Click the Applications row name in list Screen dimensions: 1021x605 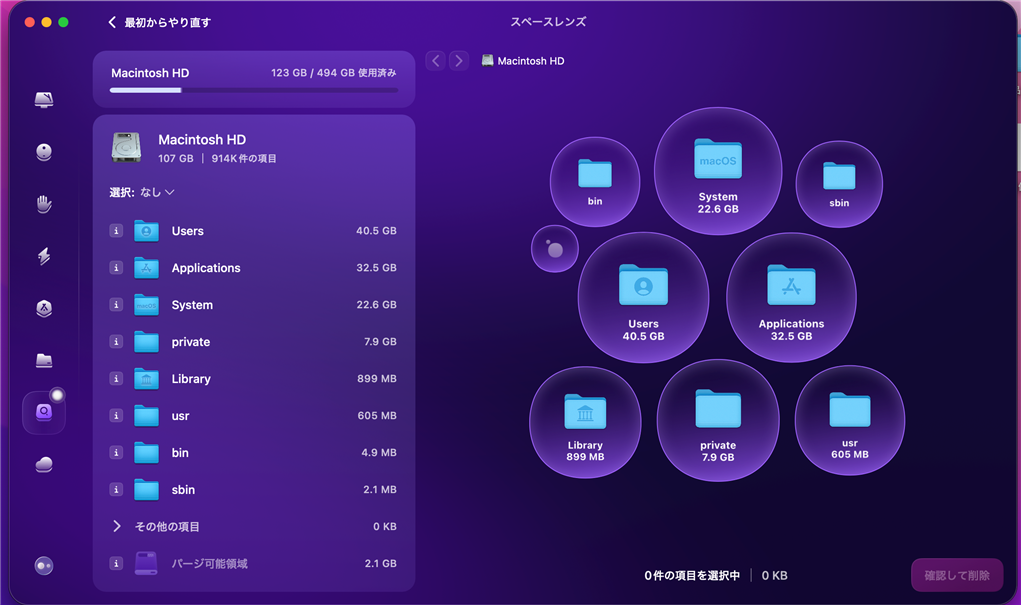206,268
